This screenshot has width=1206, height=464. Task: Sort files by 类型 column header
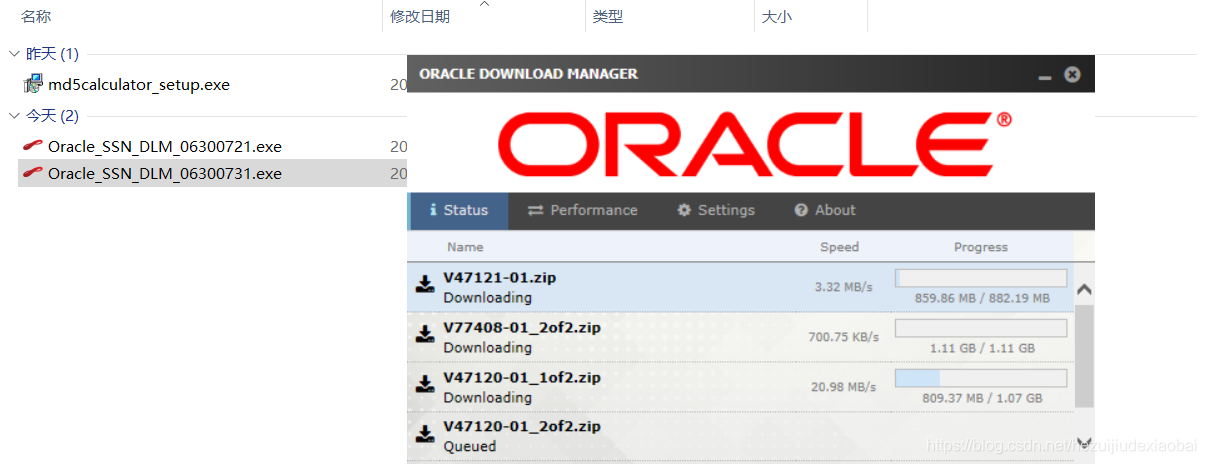[x=608, y=16]
